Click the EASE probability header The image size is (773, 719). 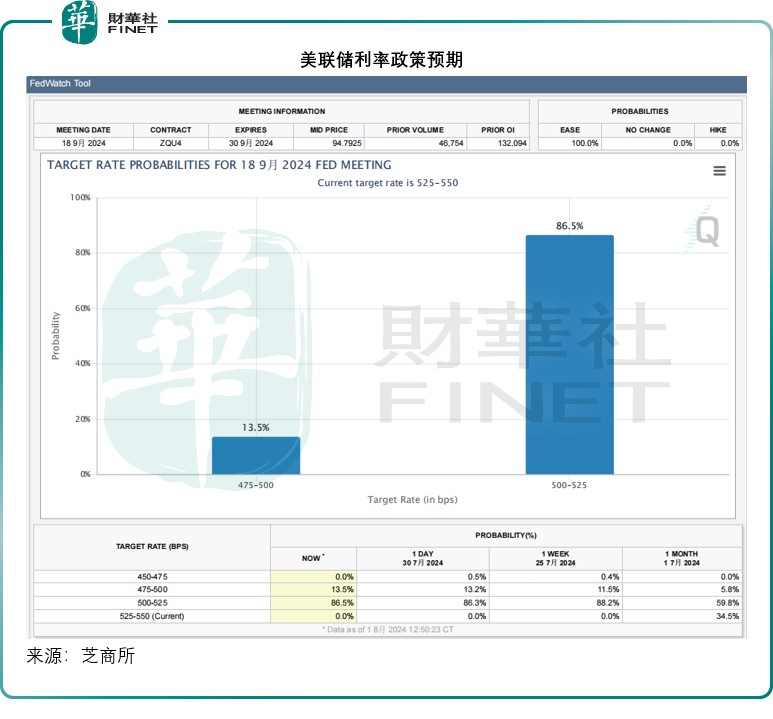[570, 130]
